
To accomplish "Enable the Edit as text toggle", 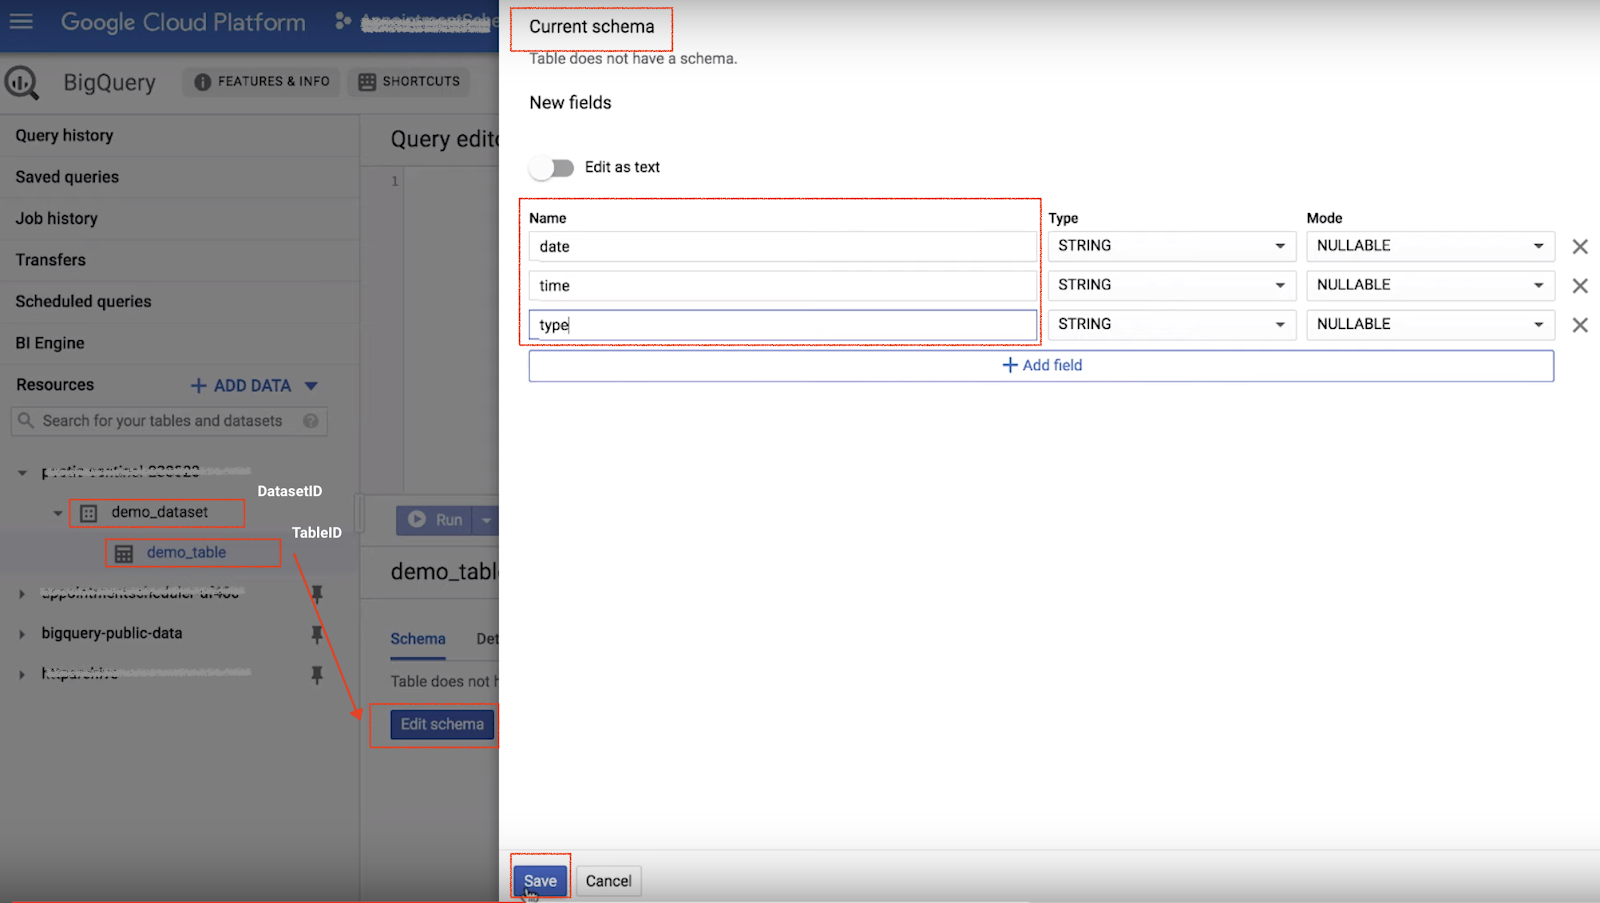I will (551, 167).
